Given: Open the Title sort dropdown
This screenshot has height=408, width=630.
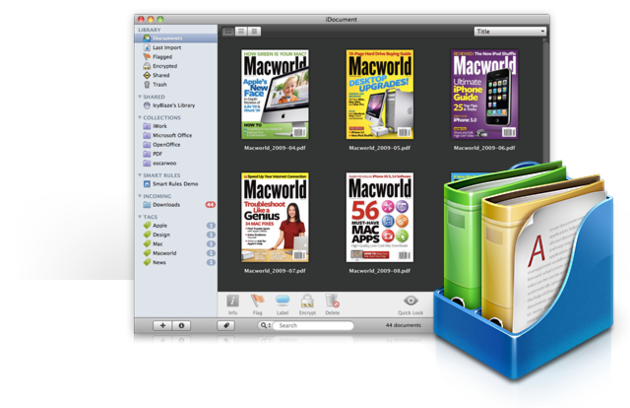Looking at the screenshot, I should click(510, 31).
